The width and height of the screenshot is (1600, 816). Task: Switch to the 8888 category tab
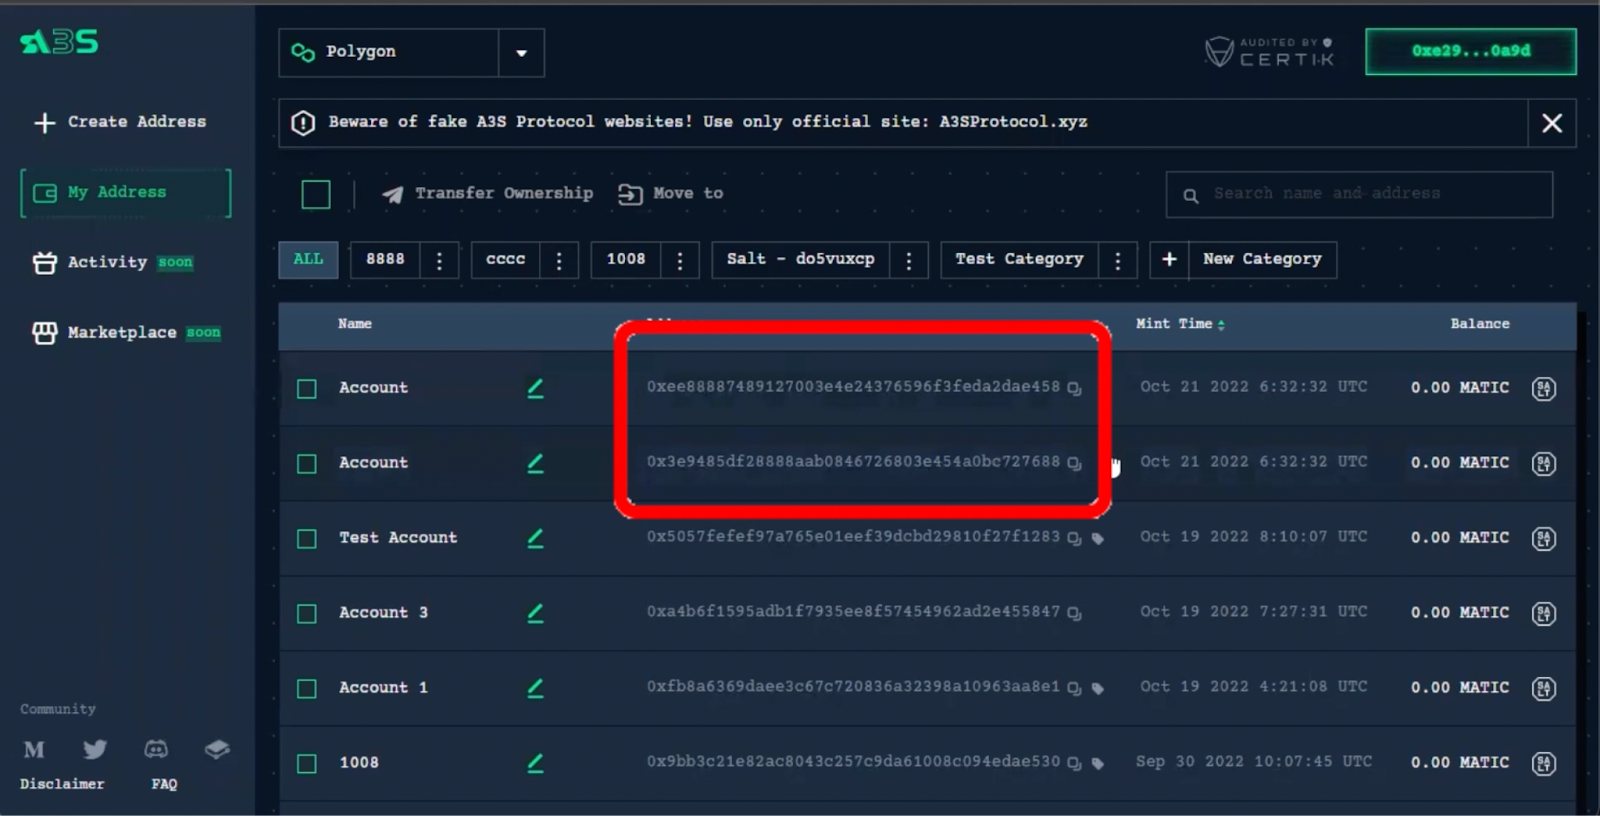coord(385,260)
